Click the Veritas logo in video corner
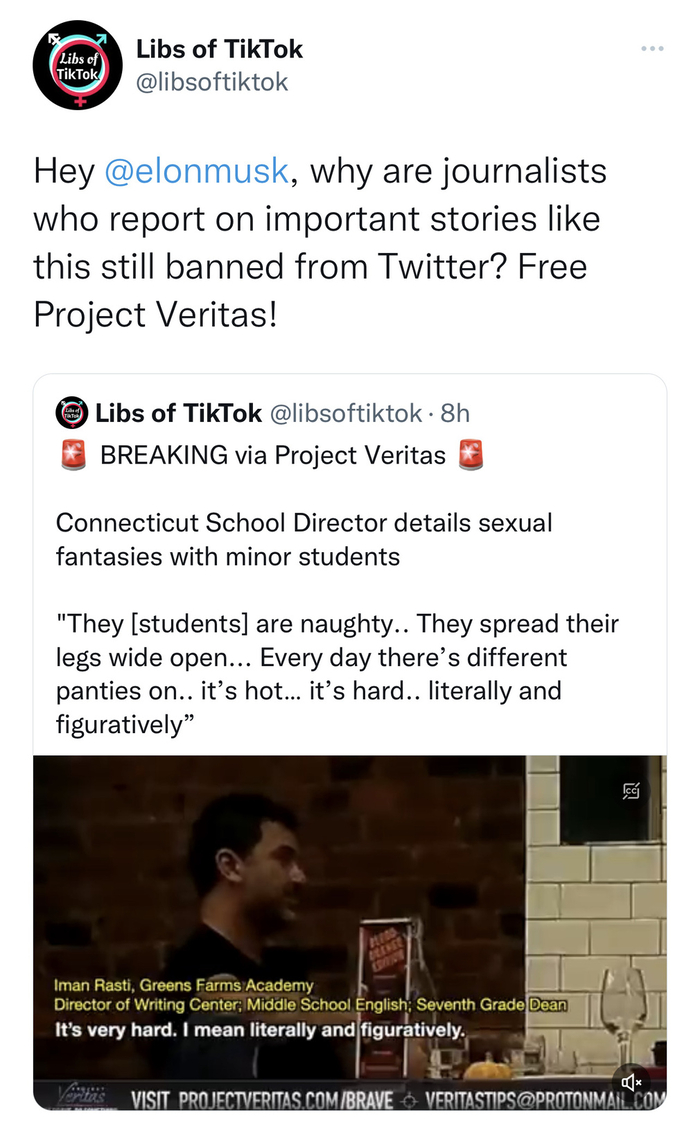This screenshot has height=1124, width=700. pos(80,1093)
